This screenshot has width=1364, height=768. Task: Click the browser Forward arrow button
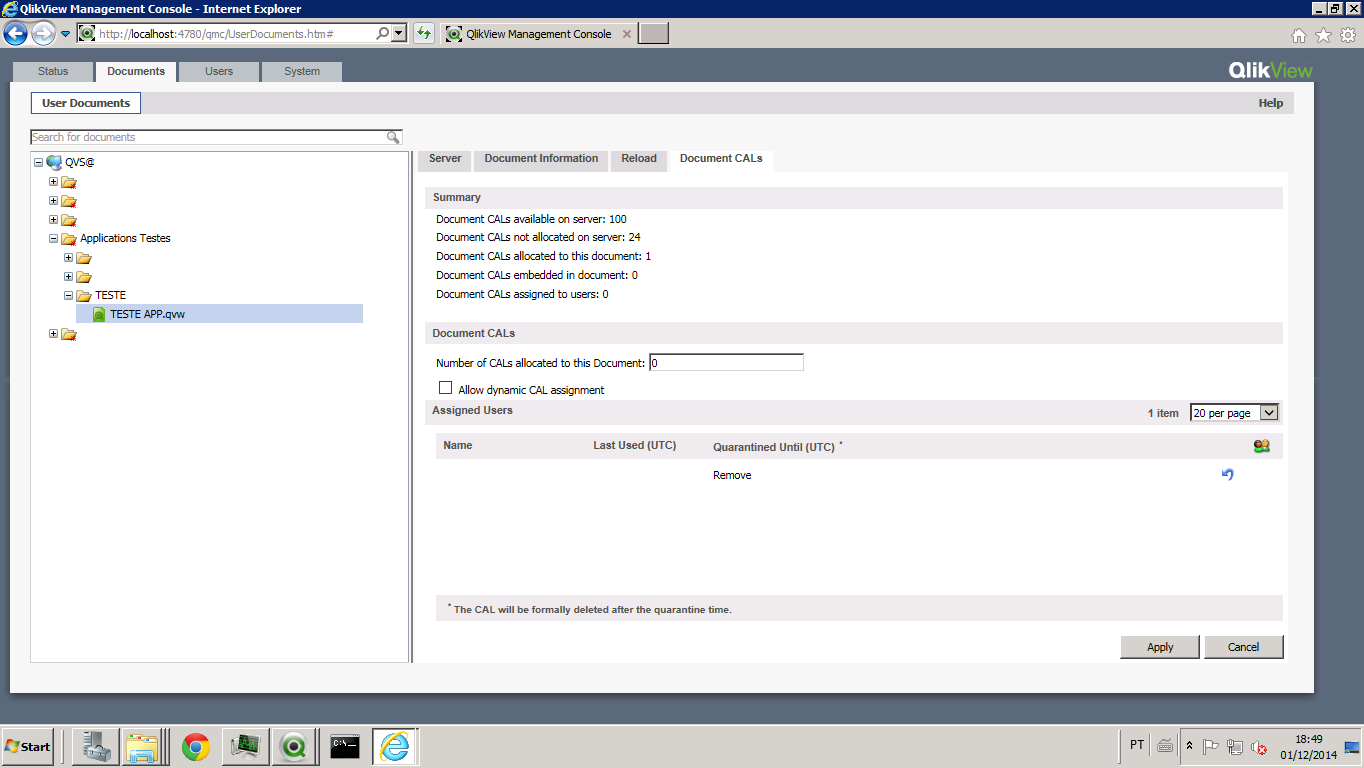43,33
